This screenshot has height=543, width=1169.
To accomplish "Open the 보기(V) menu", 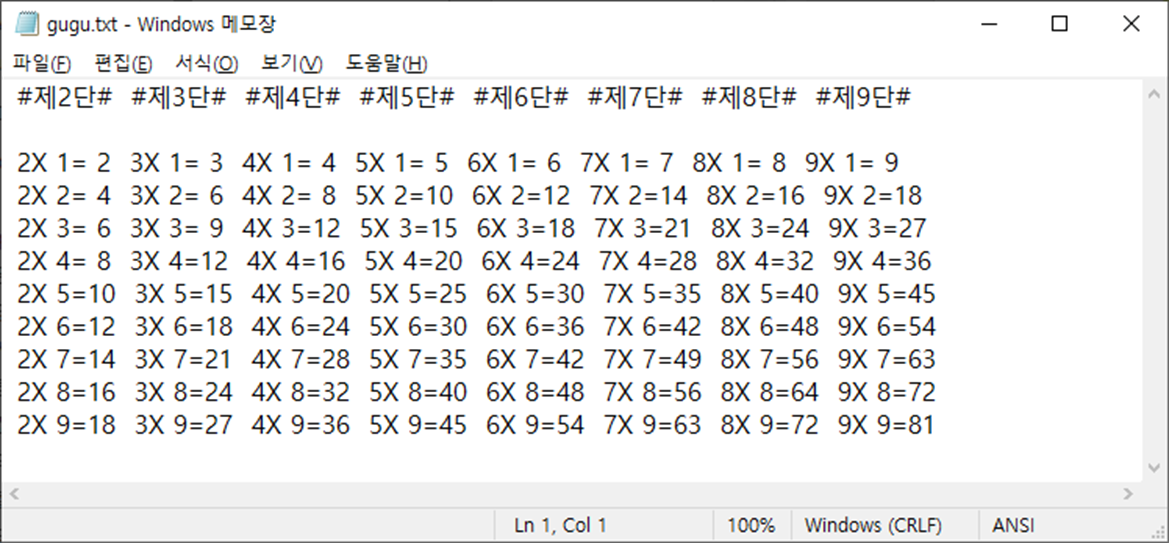I will tap(292, 63).
